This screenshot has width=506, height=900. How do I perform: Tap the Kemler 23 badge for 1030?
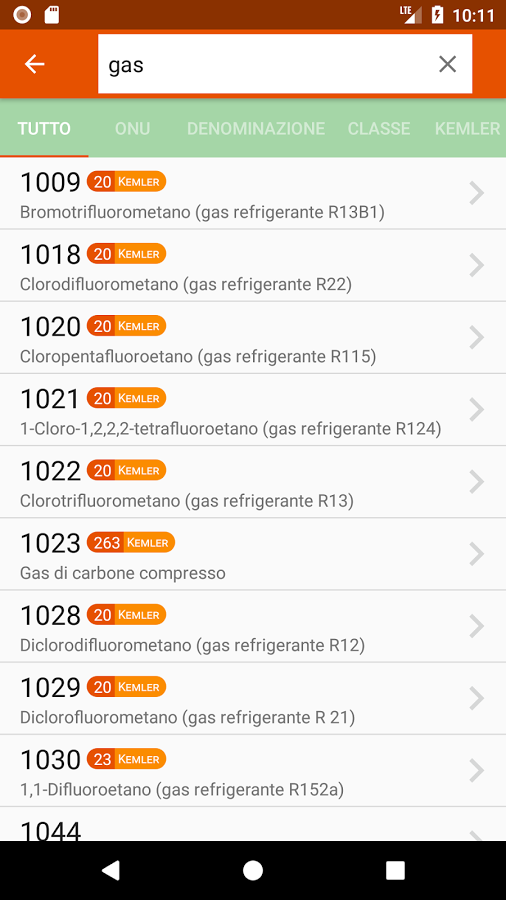point(126,759)
